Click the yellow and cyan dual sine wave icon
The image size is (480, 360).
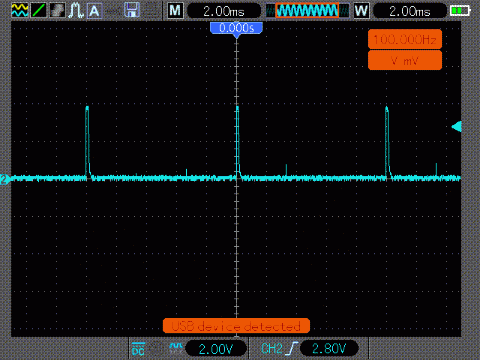[x=20, y=11]
